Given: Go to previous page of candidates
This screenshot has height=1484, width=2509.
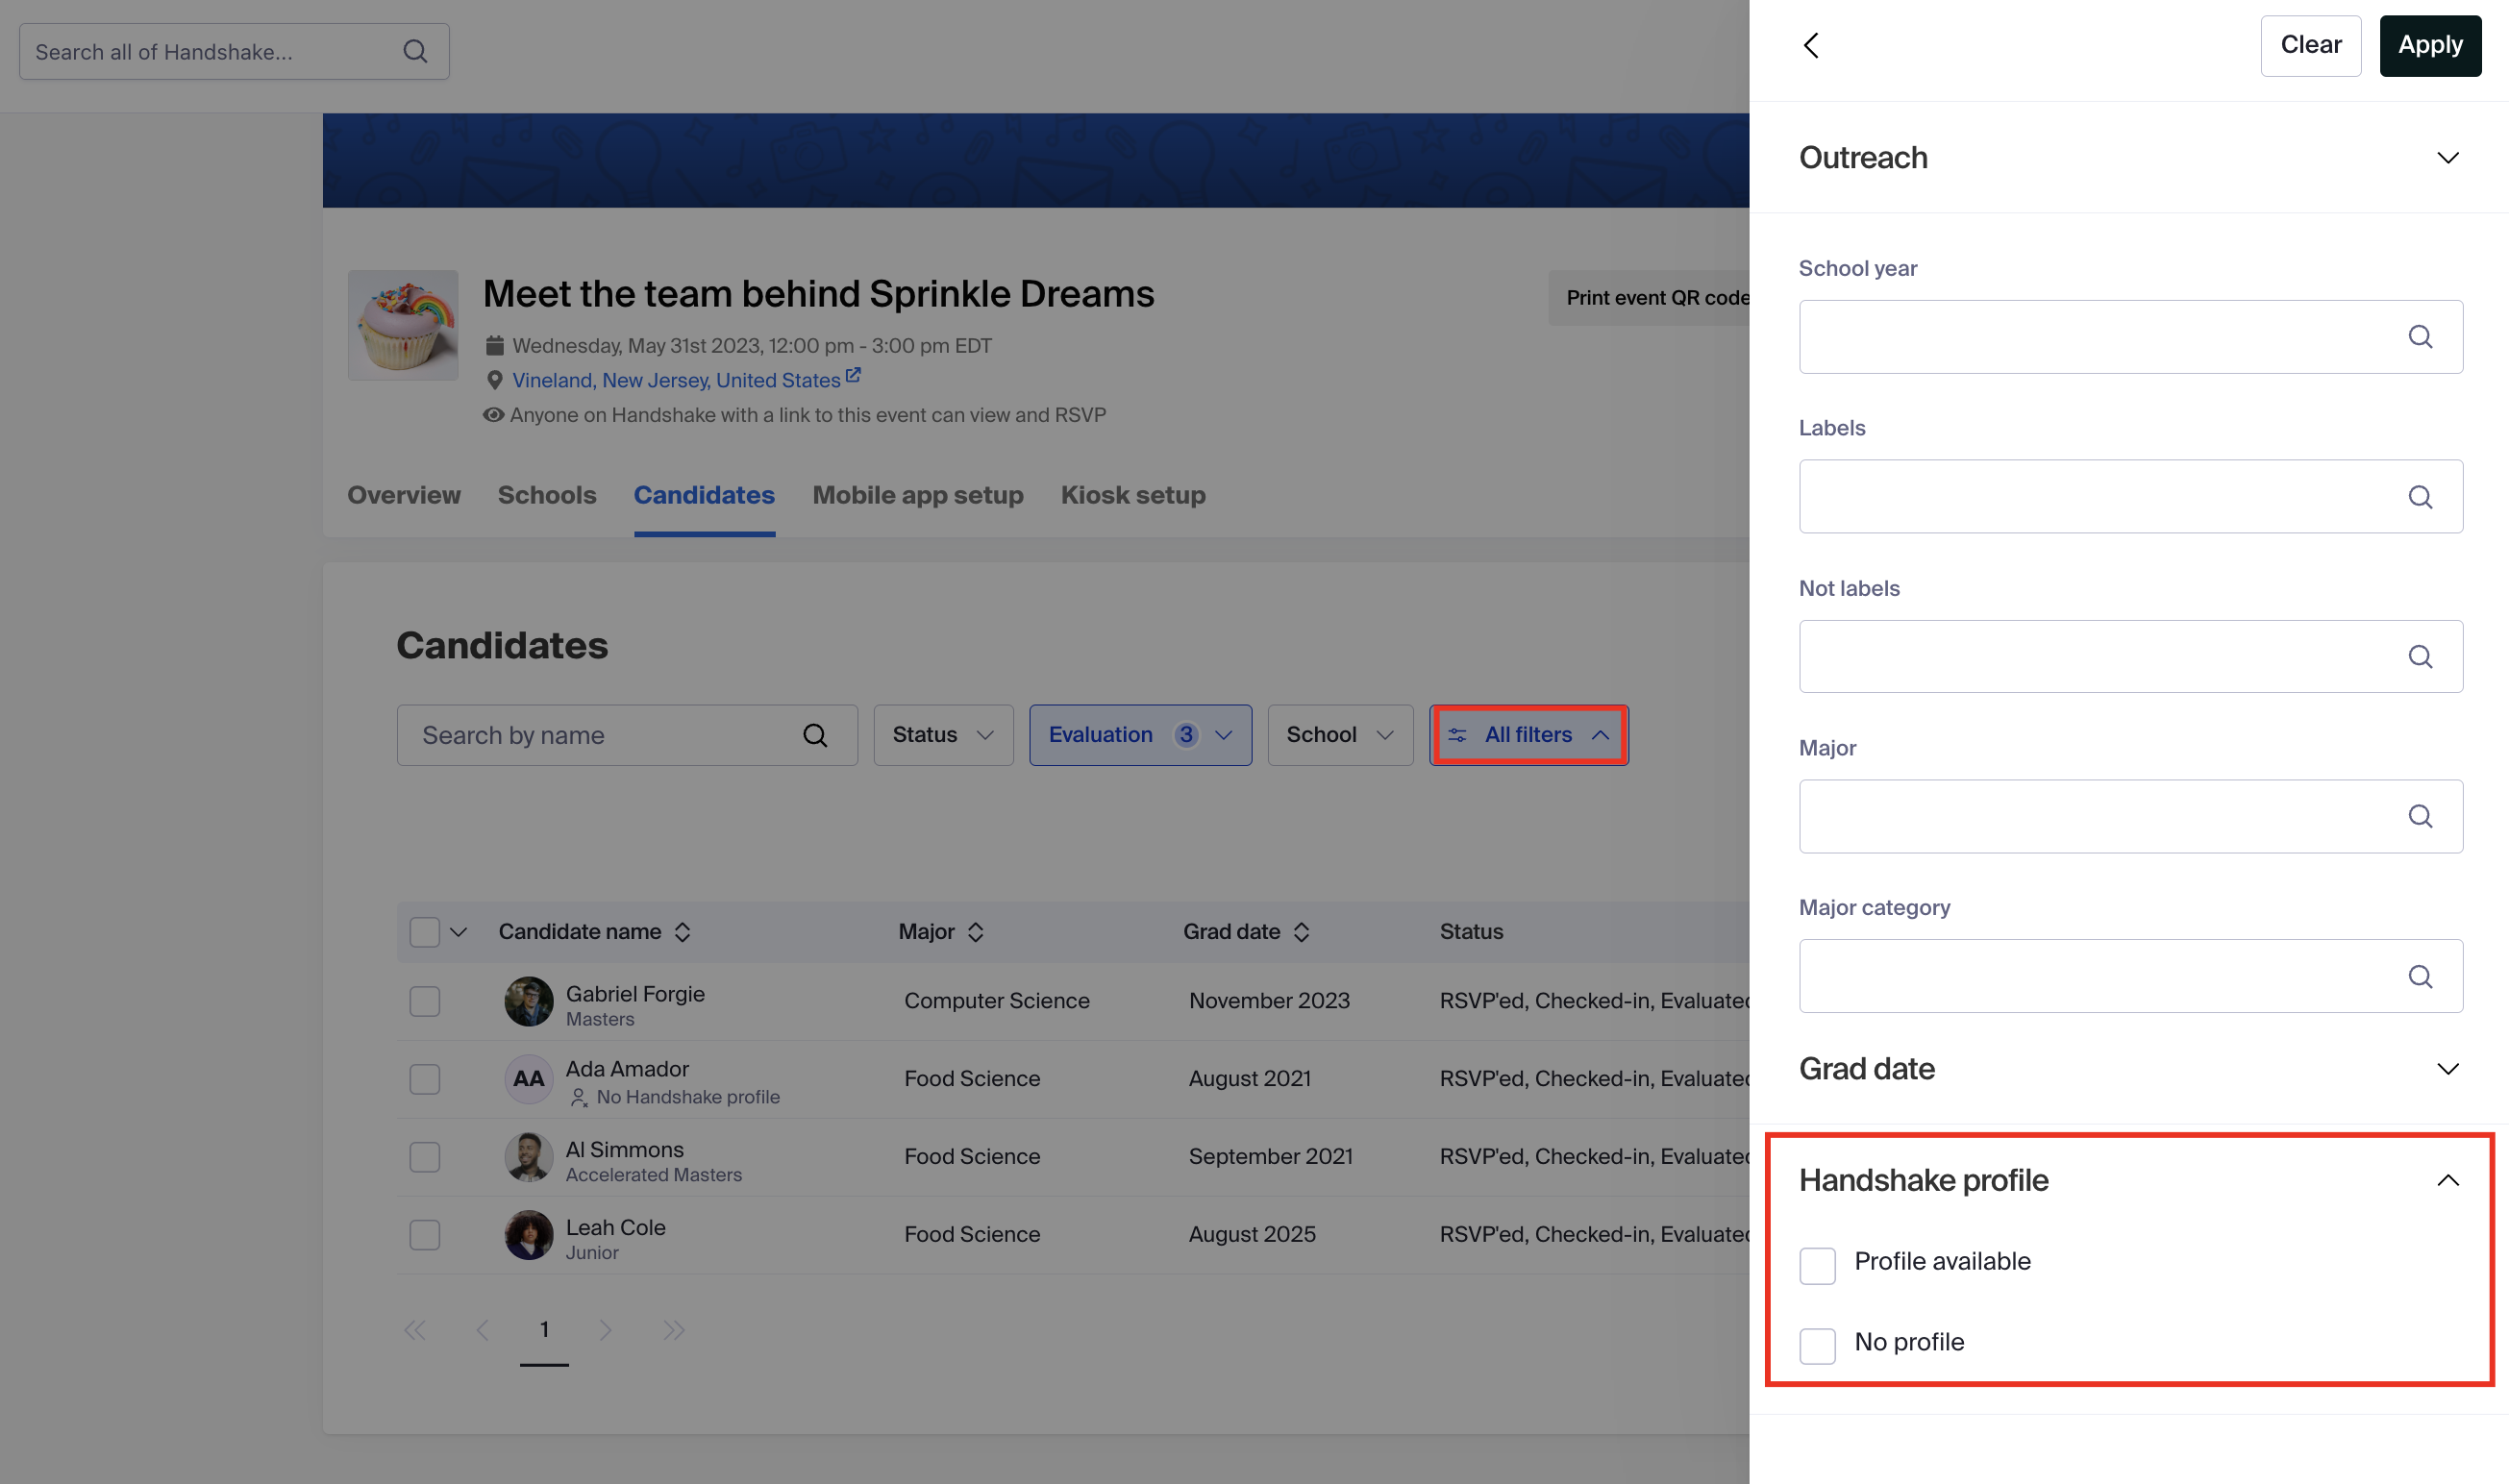Looking at the screenshot, I should (482, 1330).
